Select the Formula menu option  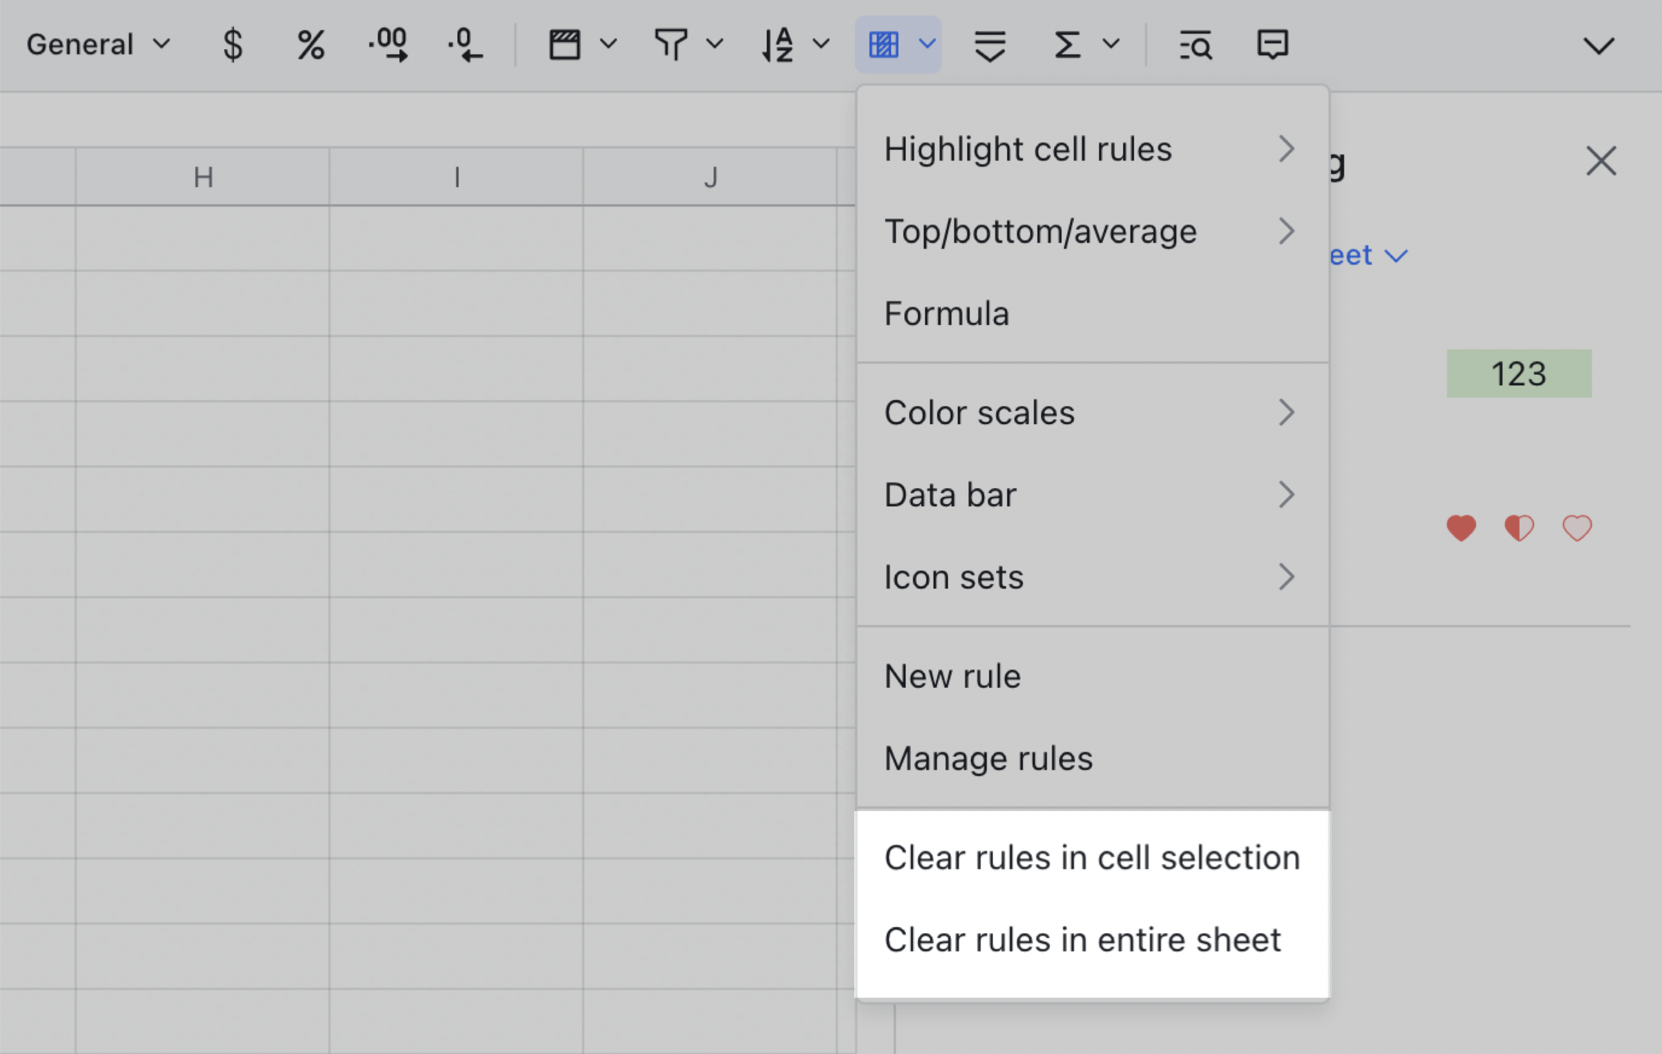(946, 313)
